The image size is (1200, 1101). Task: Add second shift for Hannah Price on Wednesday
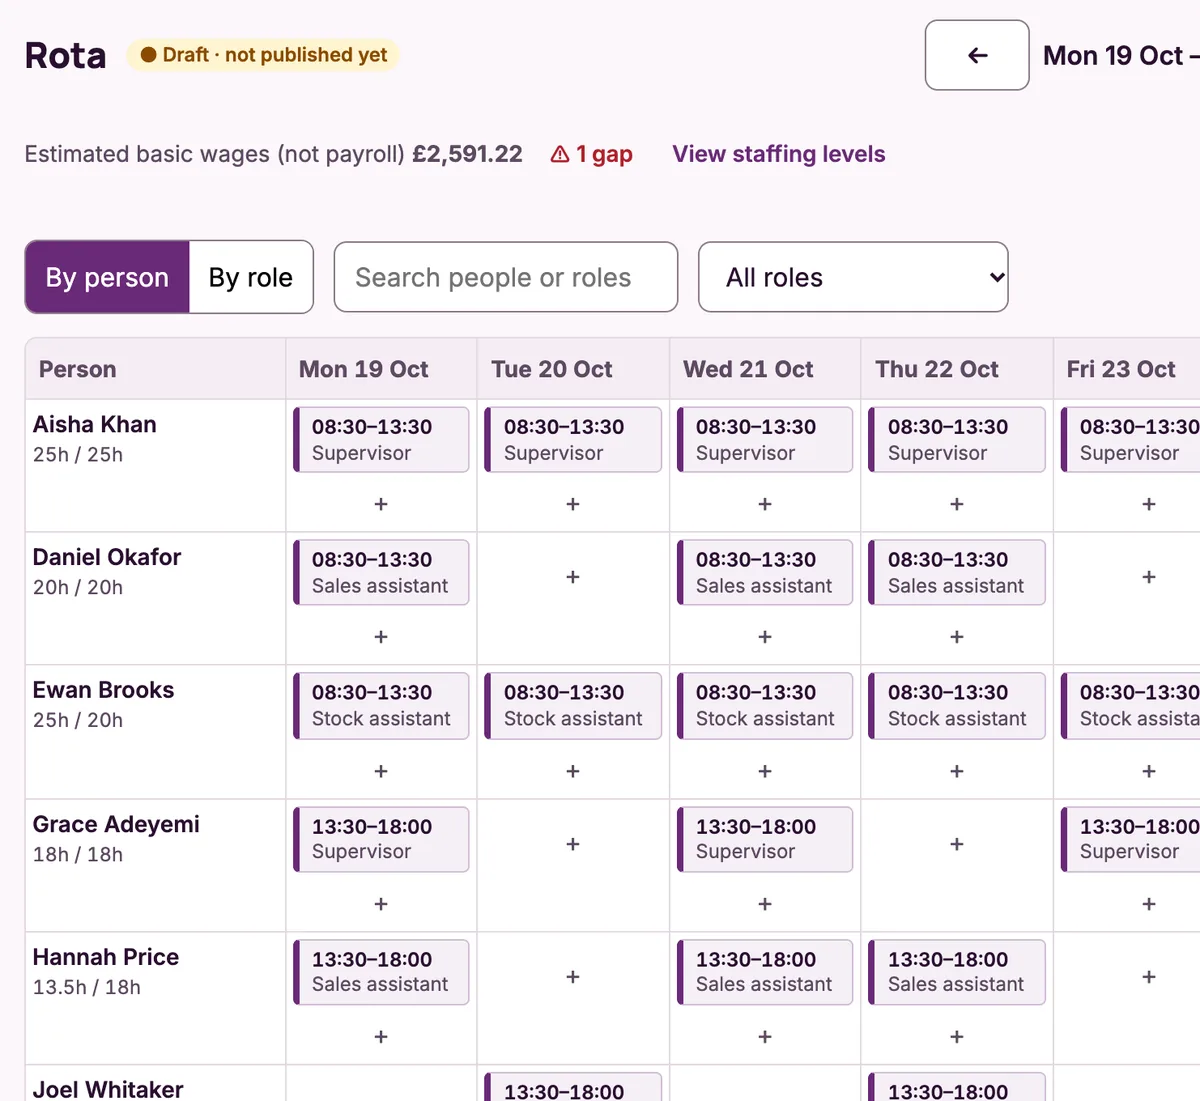765,1037
